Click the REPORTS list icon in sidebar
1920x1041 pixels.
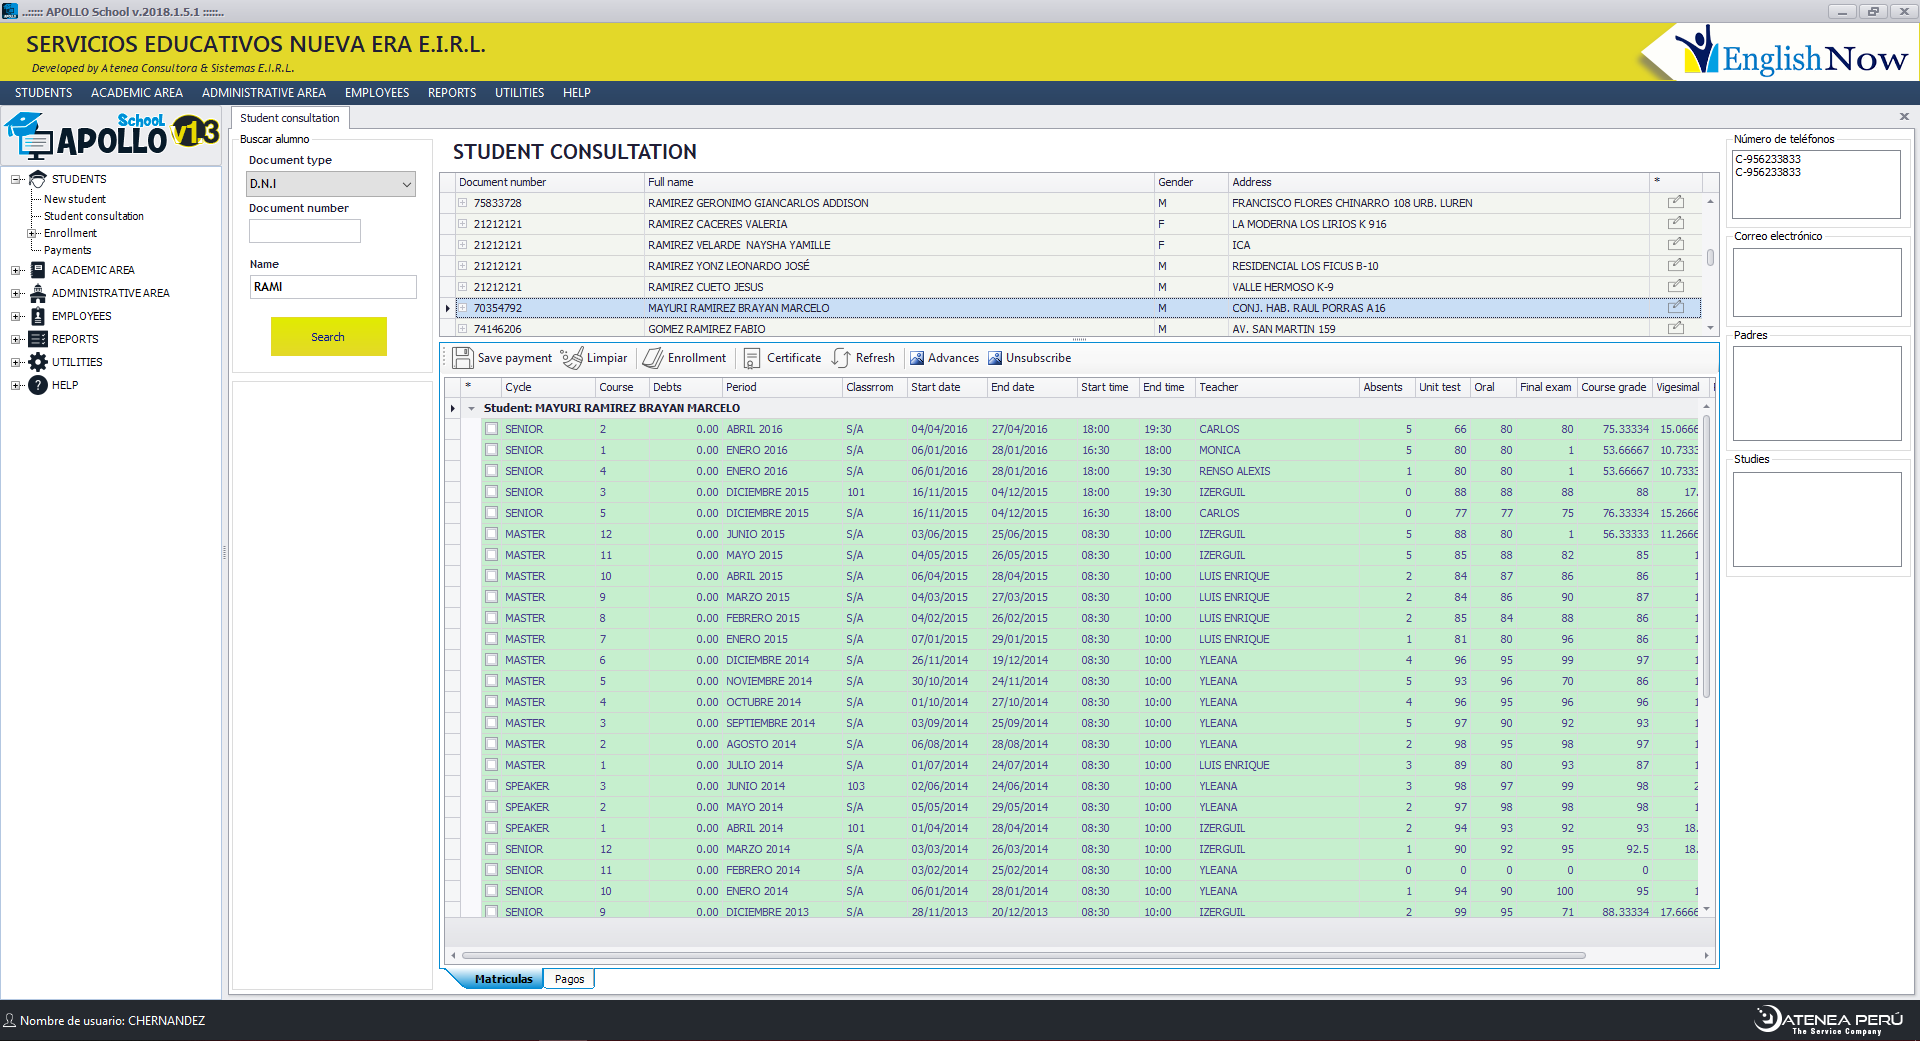coord(38,339)
